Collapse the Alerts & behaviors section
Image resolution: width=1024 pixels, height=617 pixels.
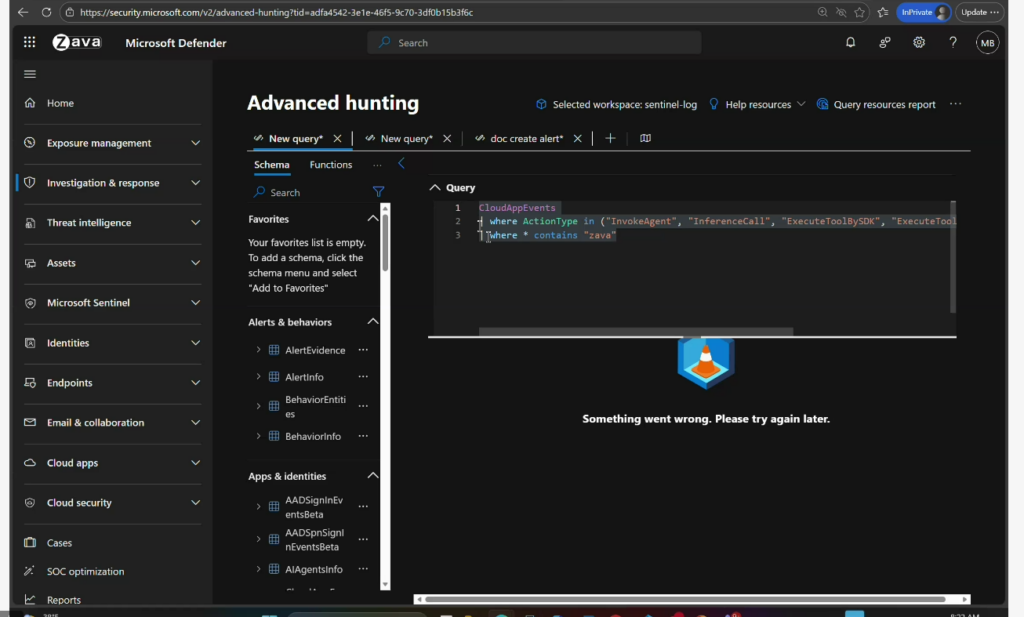tap(373, 322)
